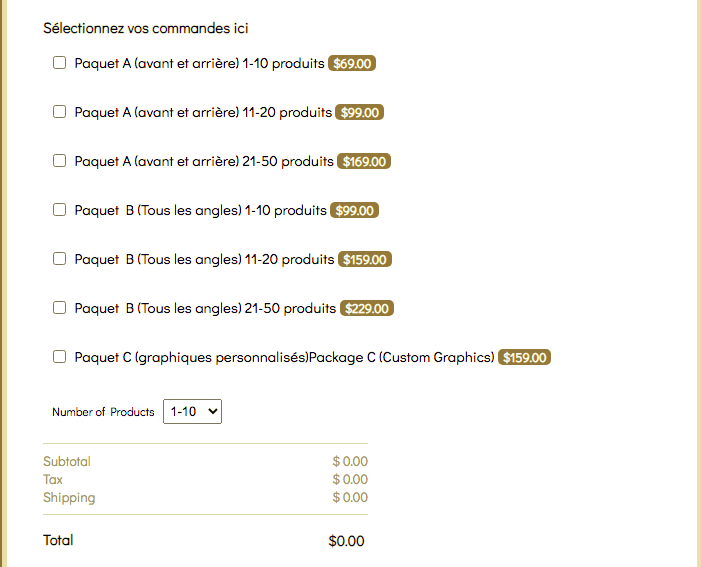This screenshot has height=567, width=701.
Task: Click the "Number of Products" label text
Action: click(x=103, y=412)
